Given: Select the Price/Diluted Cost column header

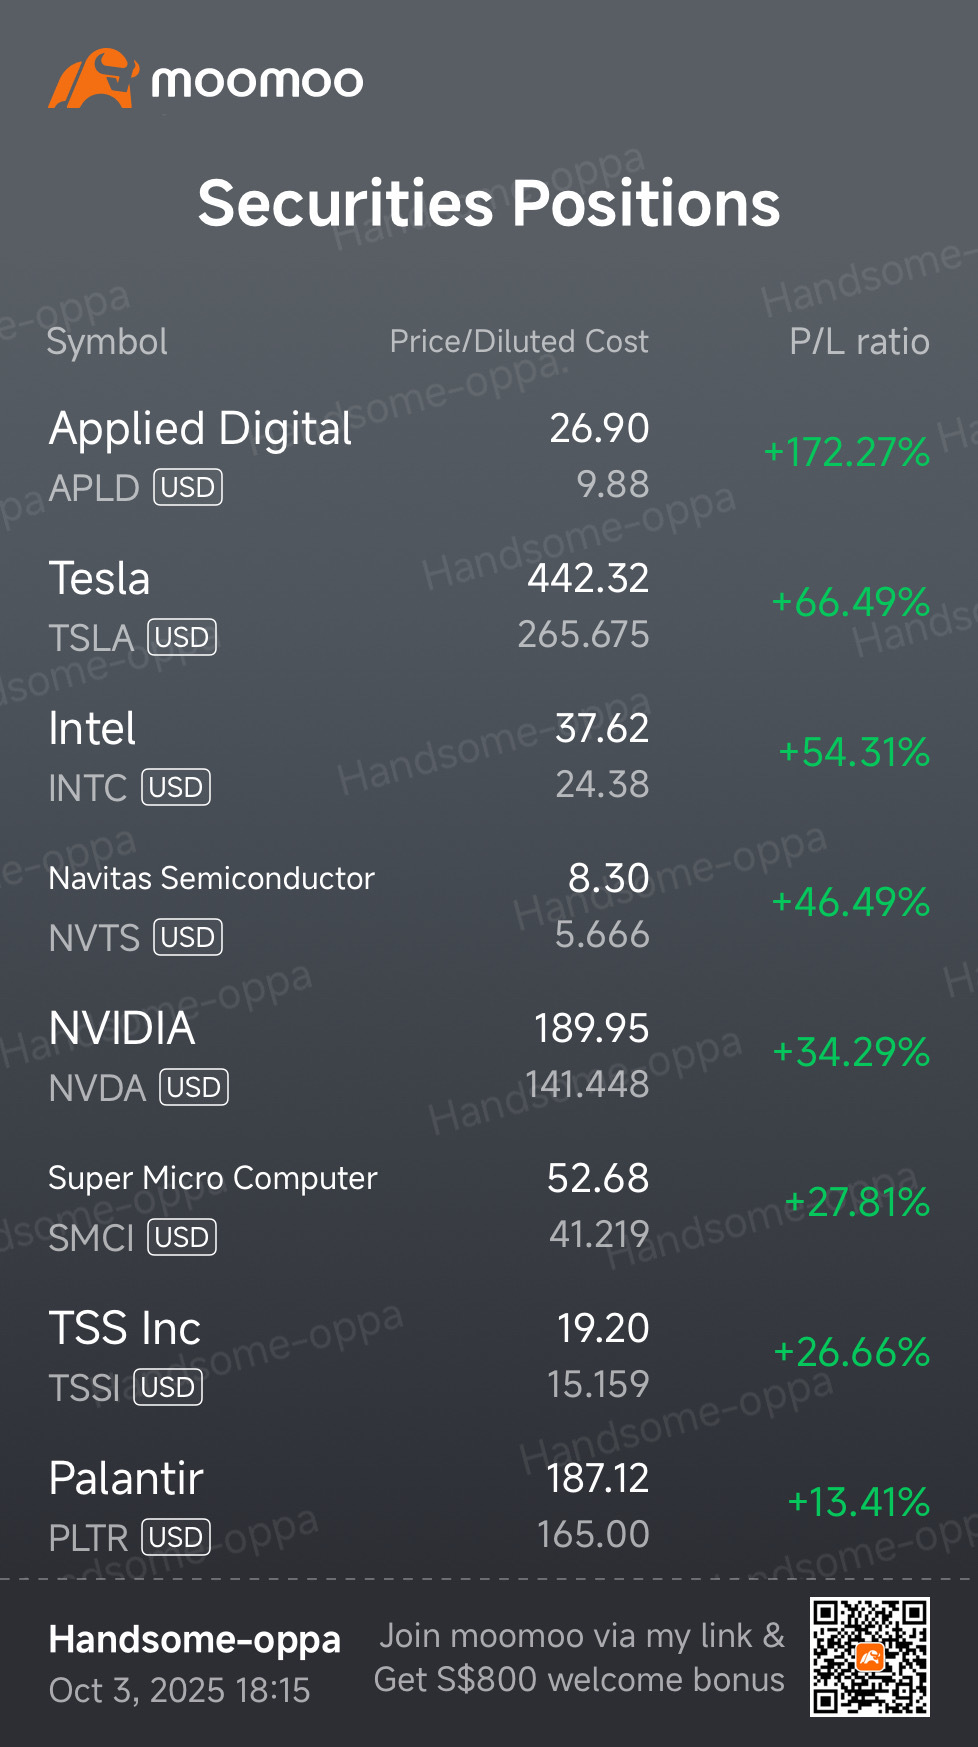Looking at the screenshot, I should click(x=519, y=341).
